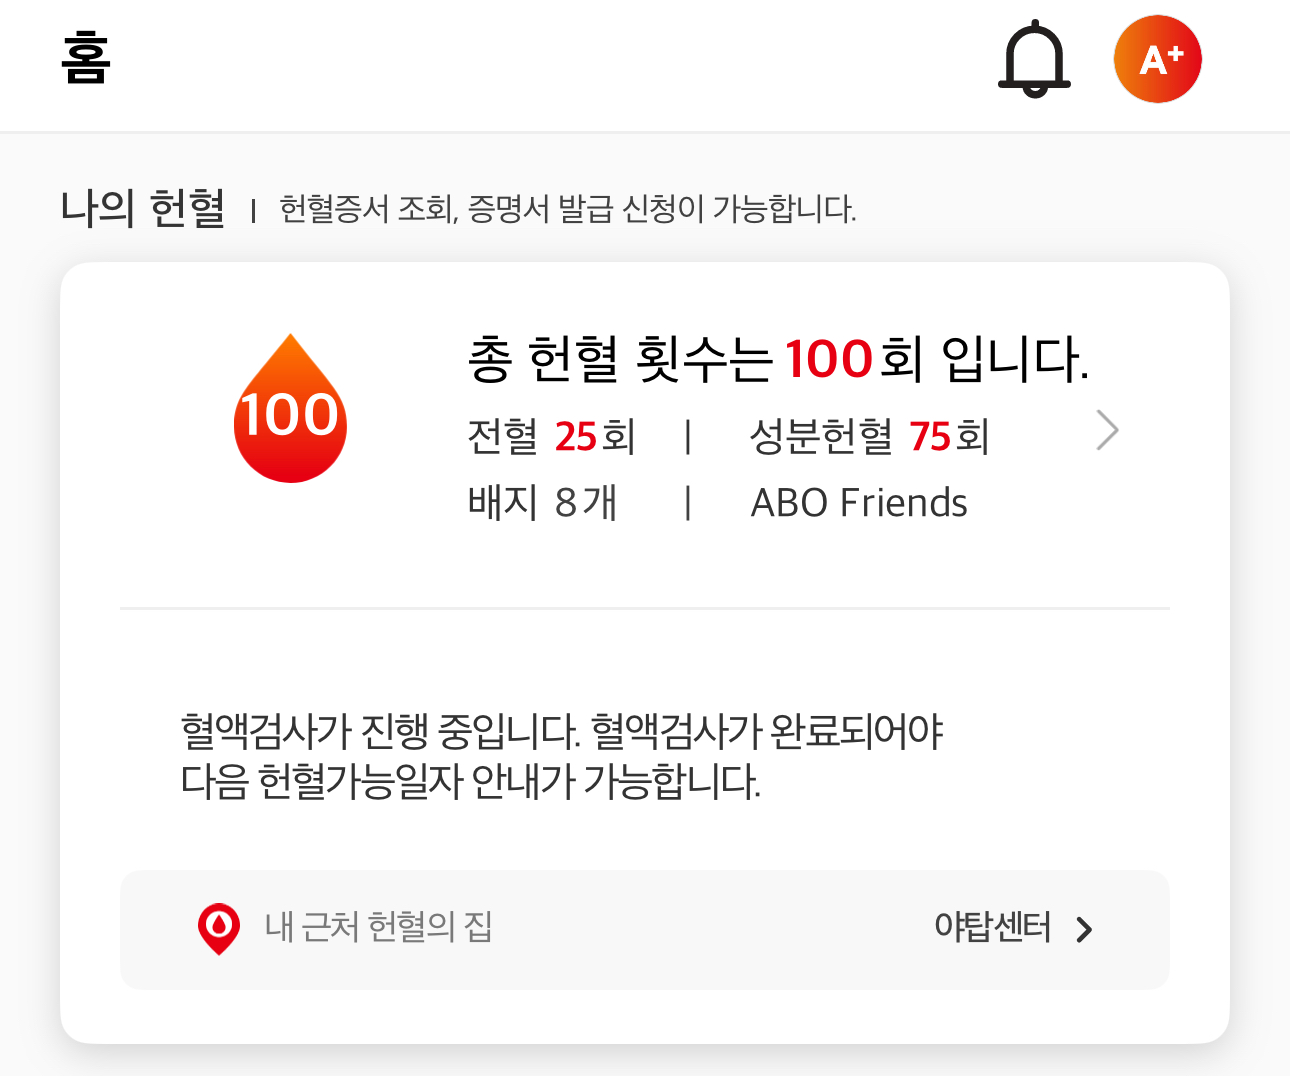Click the 혈액검사가 진행 중입니다 notice
Screen dimensions: 1290x1076
[561, 756]
